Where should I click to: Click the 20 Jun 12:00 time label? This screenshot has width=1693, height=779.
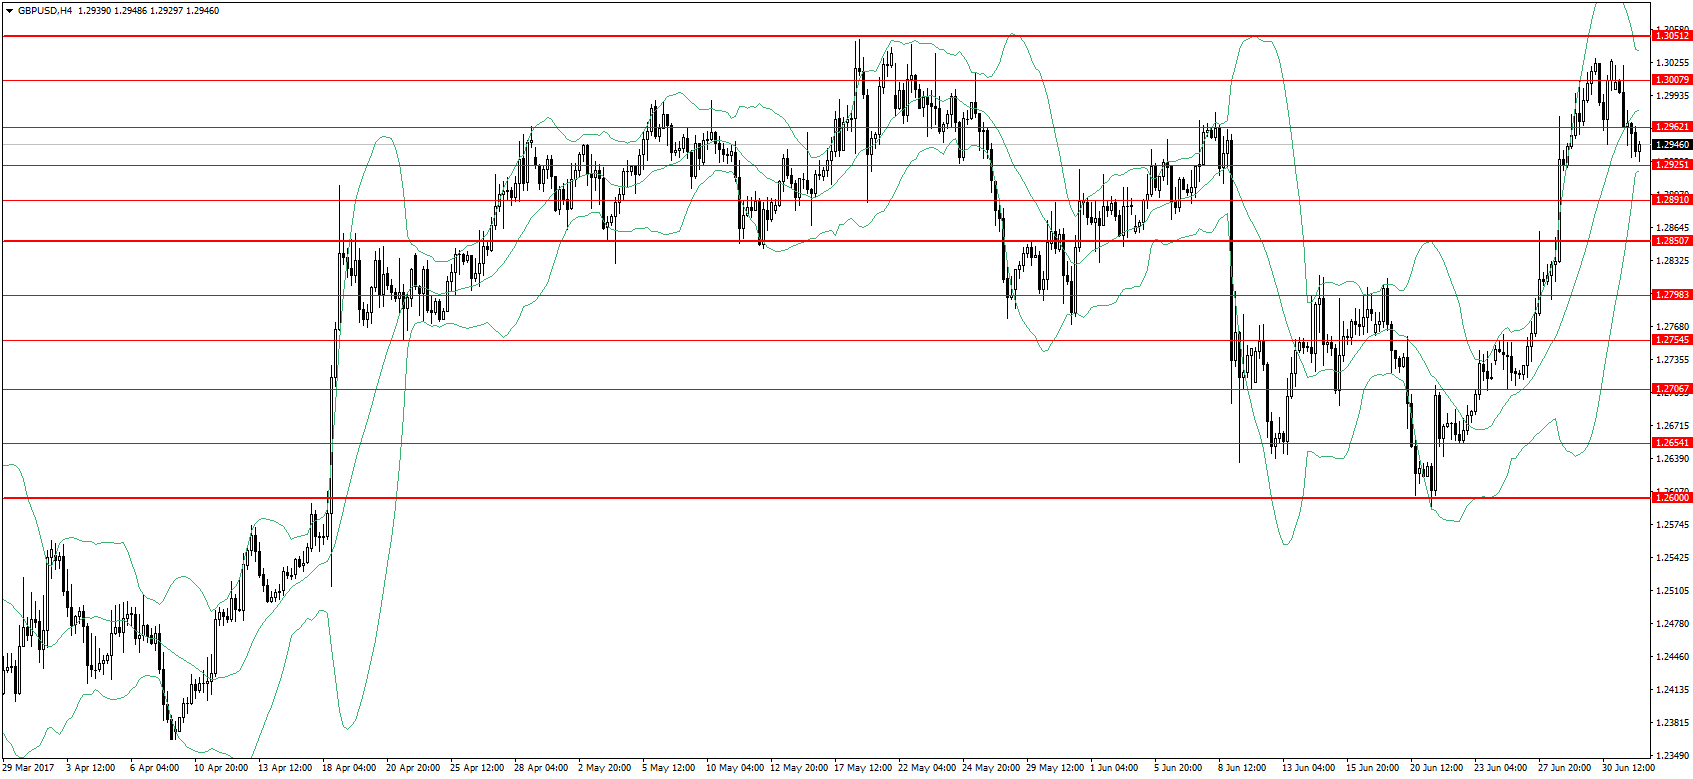(1437, 769)
